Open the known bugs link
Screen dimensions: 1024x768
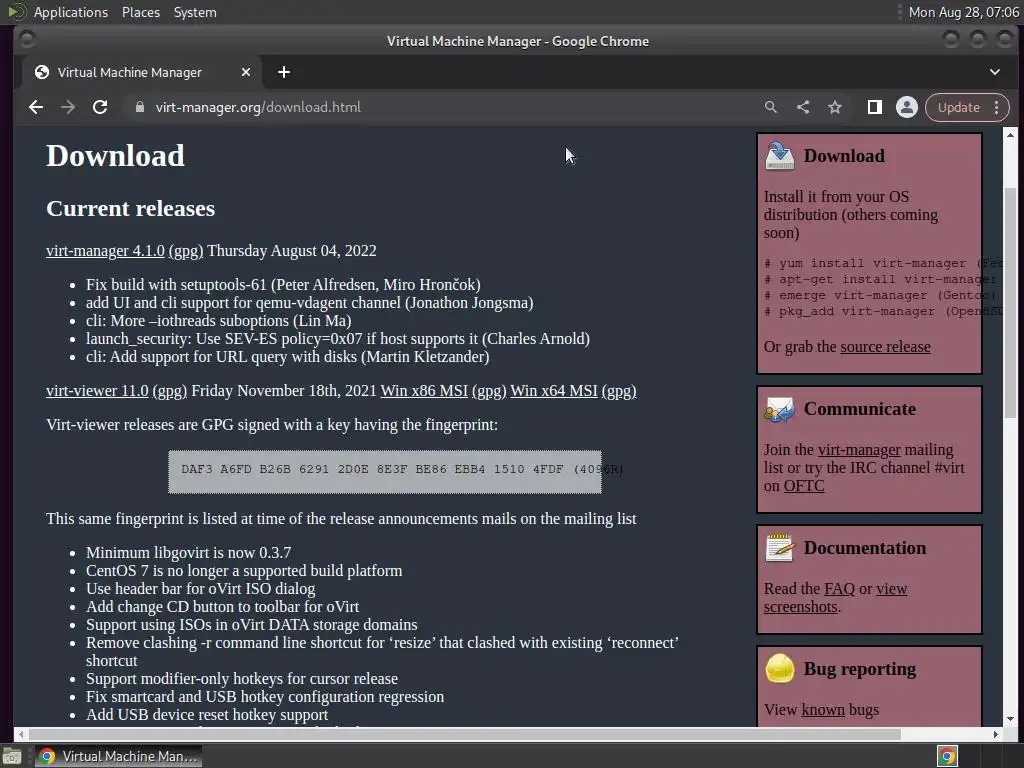click(x=823, y=709)
